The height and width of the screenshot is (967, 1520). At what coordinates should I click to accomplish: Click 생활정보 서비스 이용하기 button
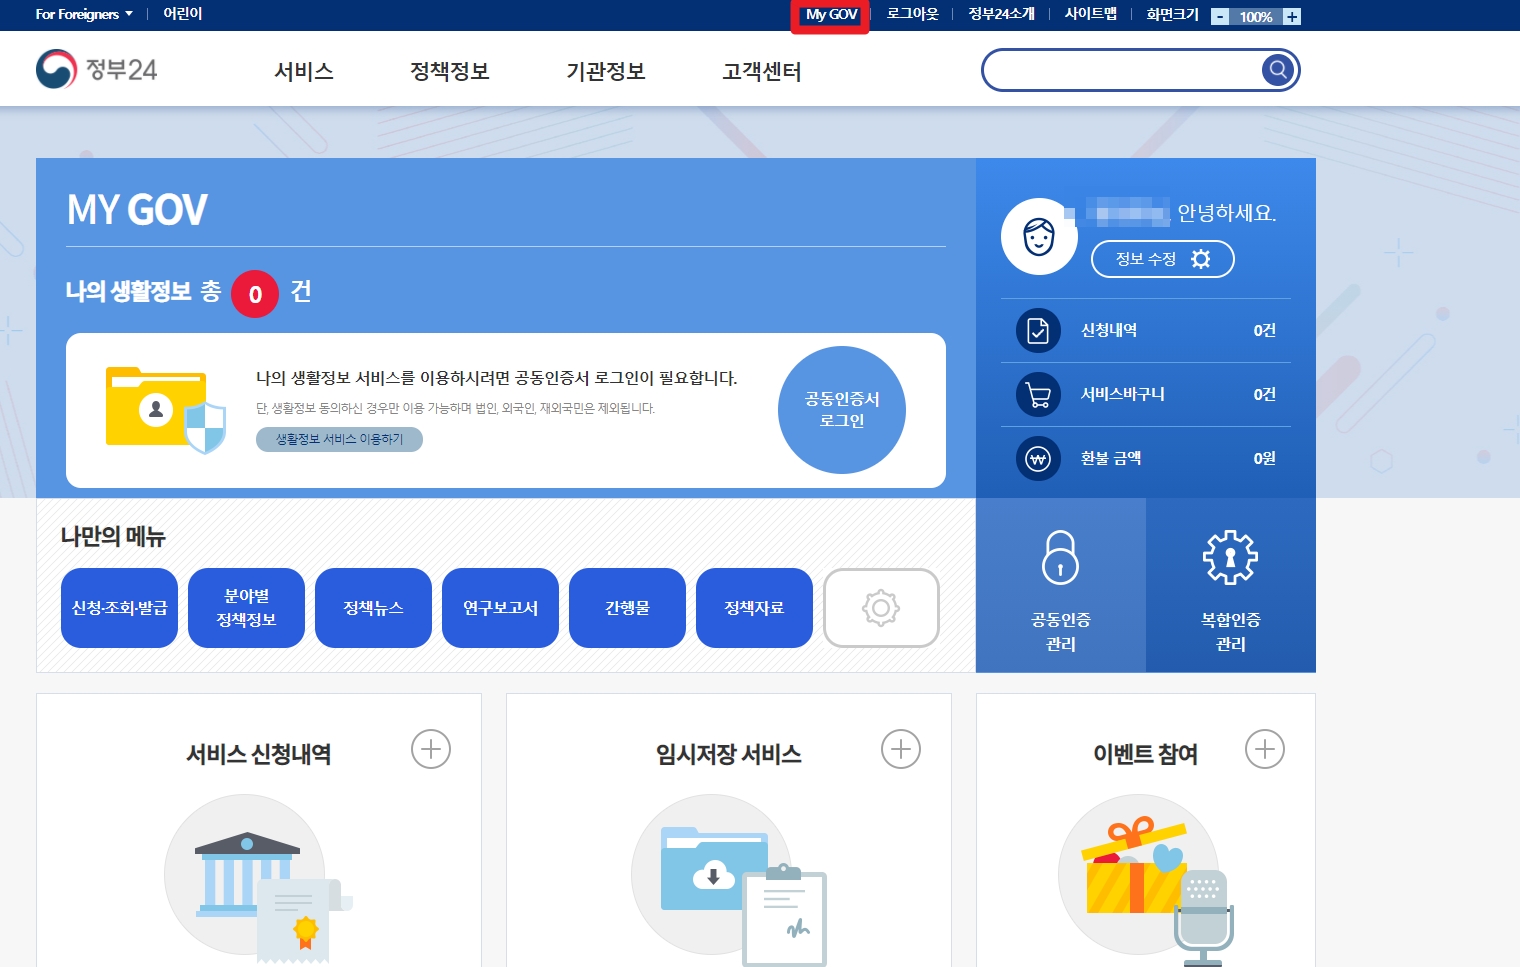(x=339, y=439)
